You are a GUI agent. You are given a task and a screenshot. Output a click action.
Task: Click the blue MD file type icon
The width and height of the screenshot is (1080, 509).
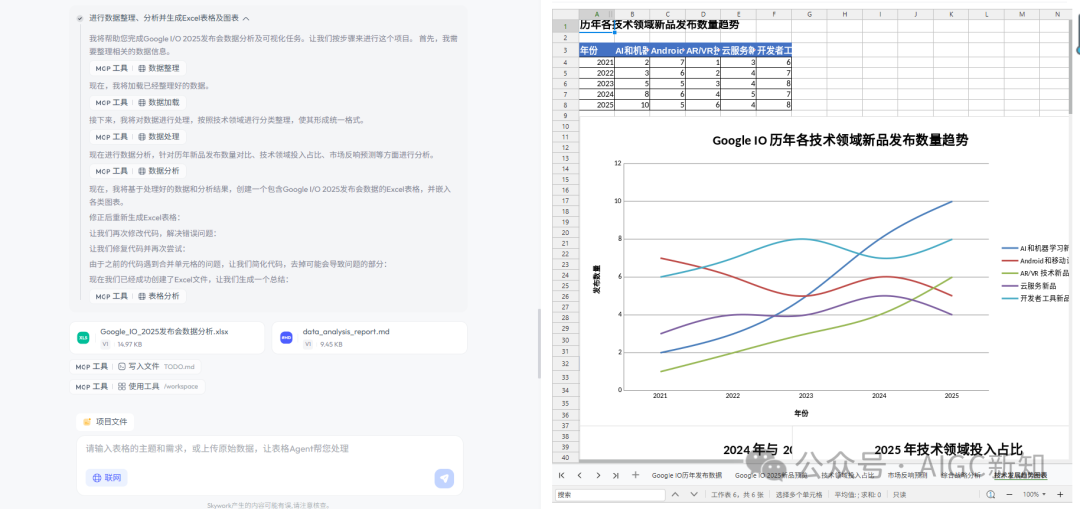click(286, 337)
